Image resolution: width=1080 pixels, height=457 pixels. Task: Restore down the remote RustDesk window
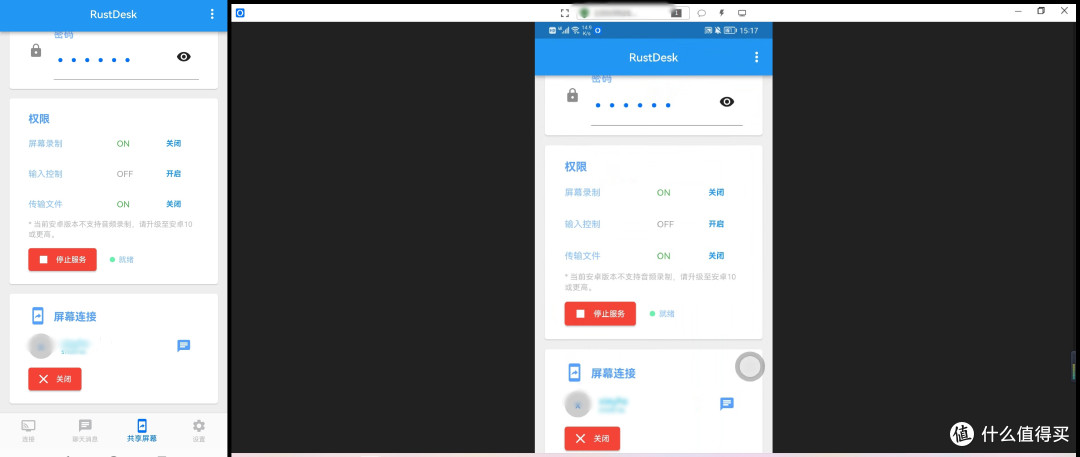click(1041, 11)
